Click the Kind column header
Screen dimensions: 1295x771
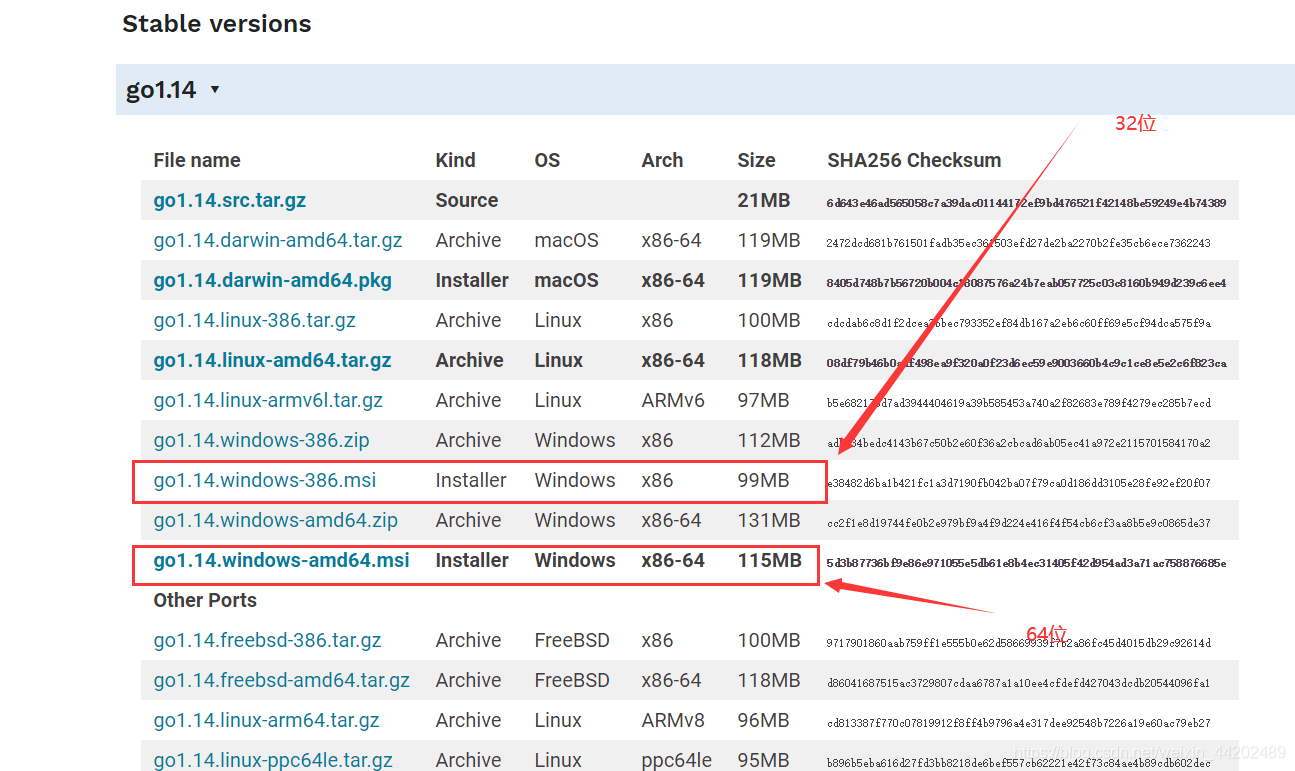456,160
